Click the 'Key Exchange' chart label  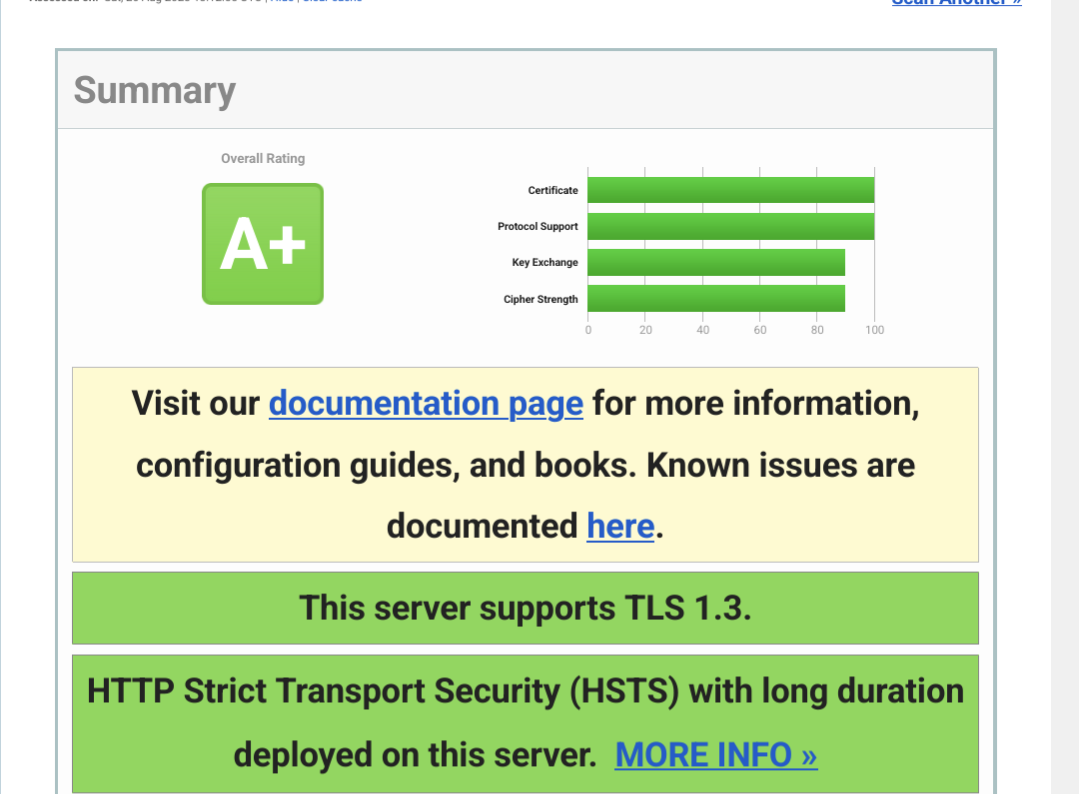(545, 262)
